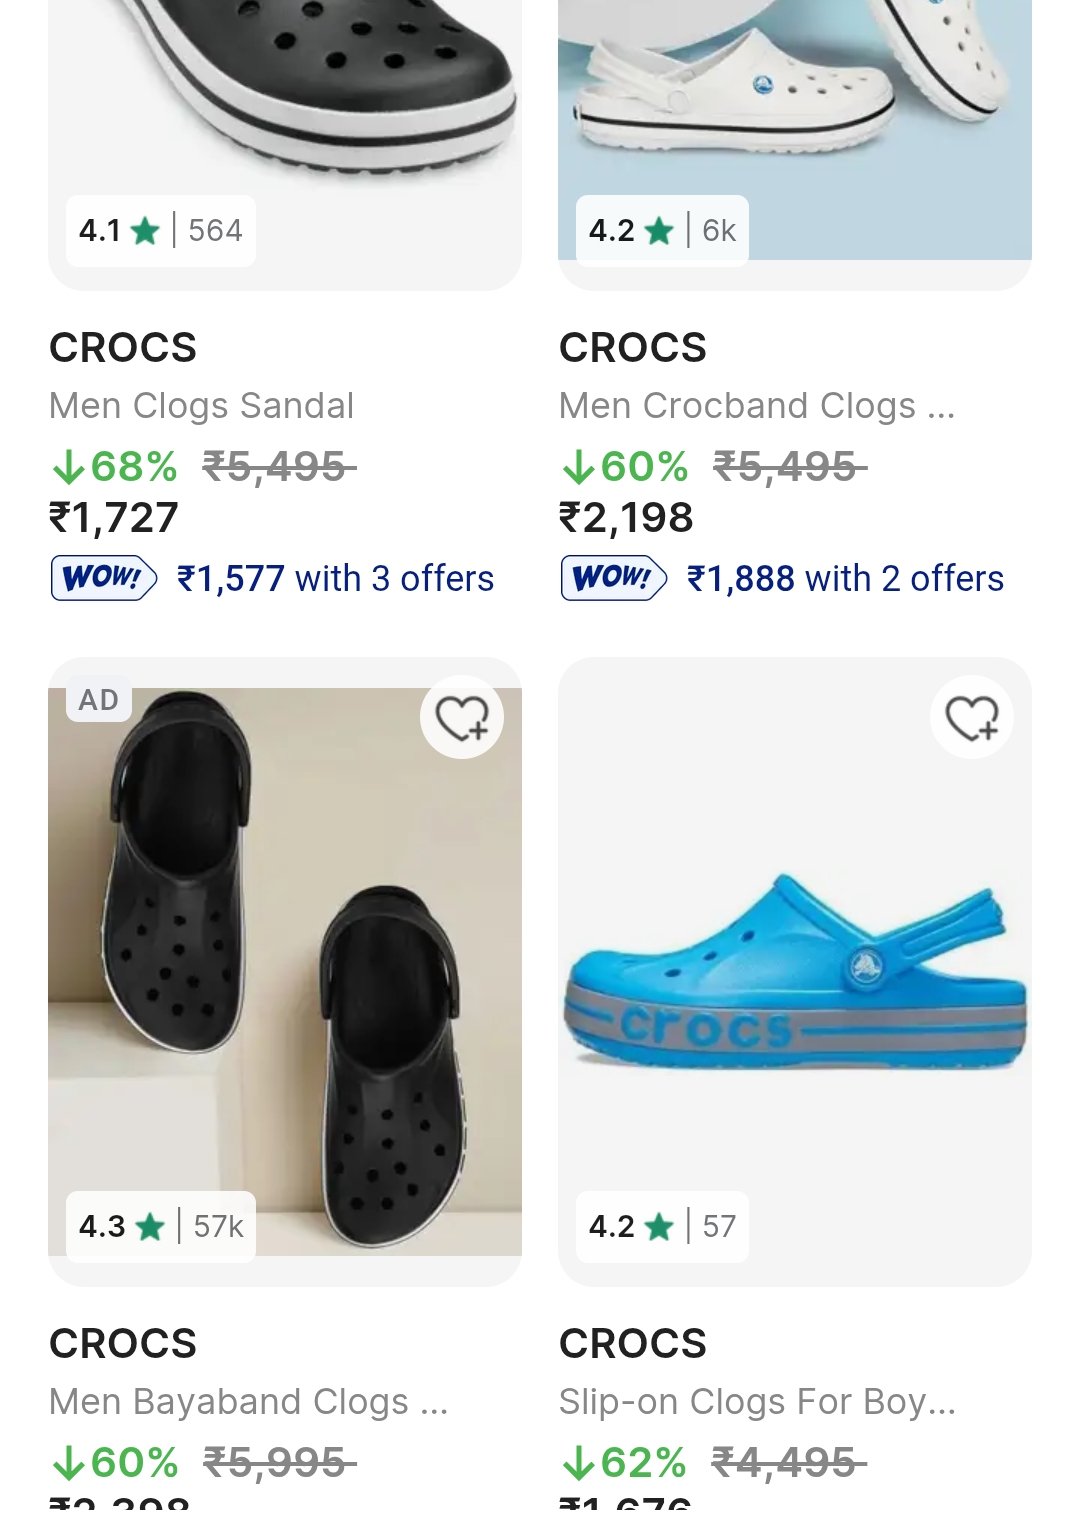The height and width of the screenshot is (1517, 1080).
Task: Open Men Clogs Sandal product title
Action: tap(201, 406)
